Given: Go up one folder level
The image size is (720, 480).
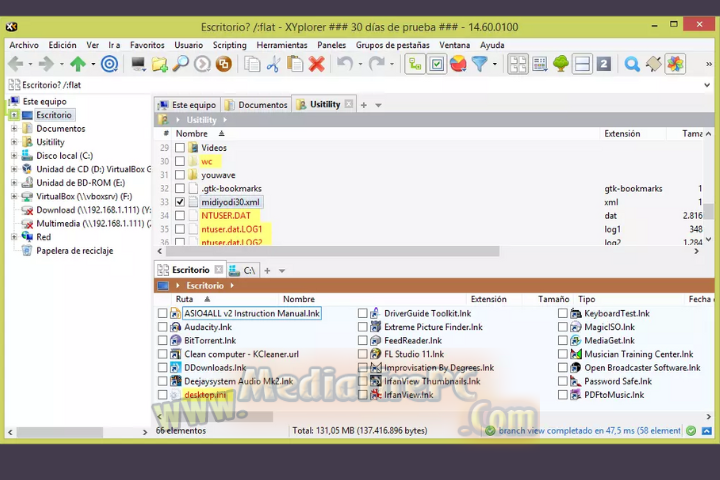Looking at the screenshot, I should click(78, 64).
